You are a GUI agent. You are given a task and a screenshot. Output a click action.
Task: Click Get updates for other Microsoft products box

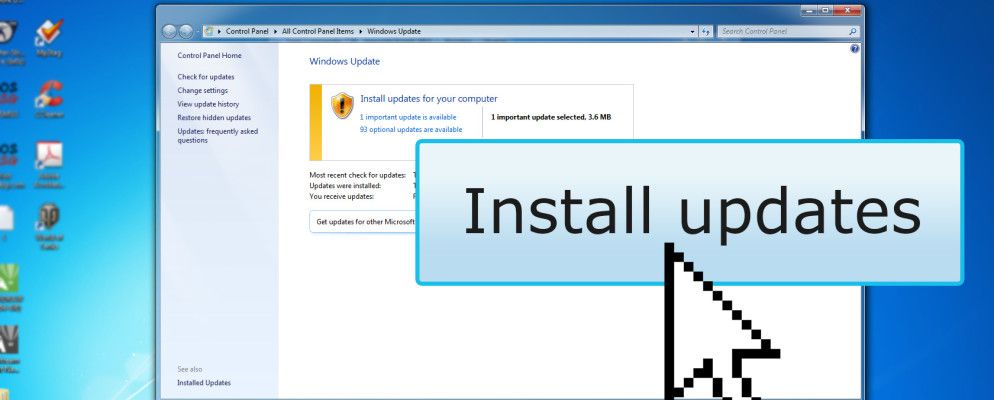(x=363, y=222)
